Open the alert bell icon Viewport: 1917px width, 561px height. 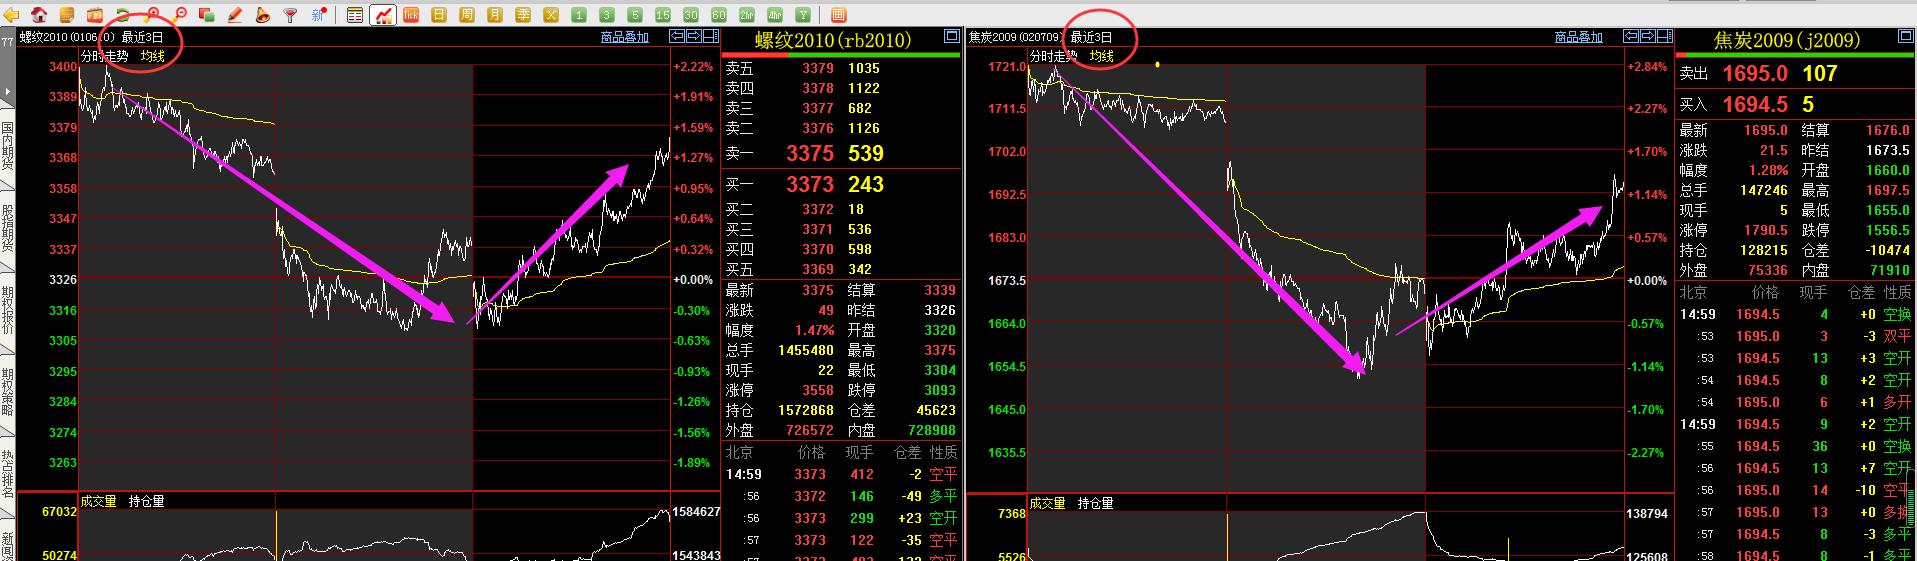(262, 15)
